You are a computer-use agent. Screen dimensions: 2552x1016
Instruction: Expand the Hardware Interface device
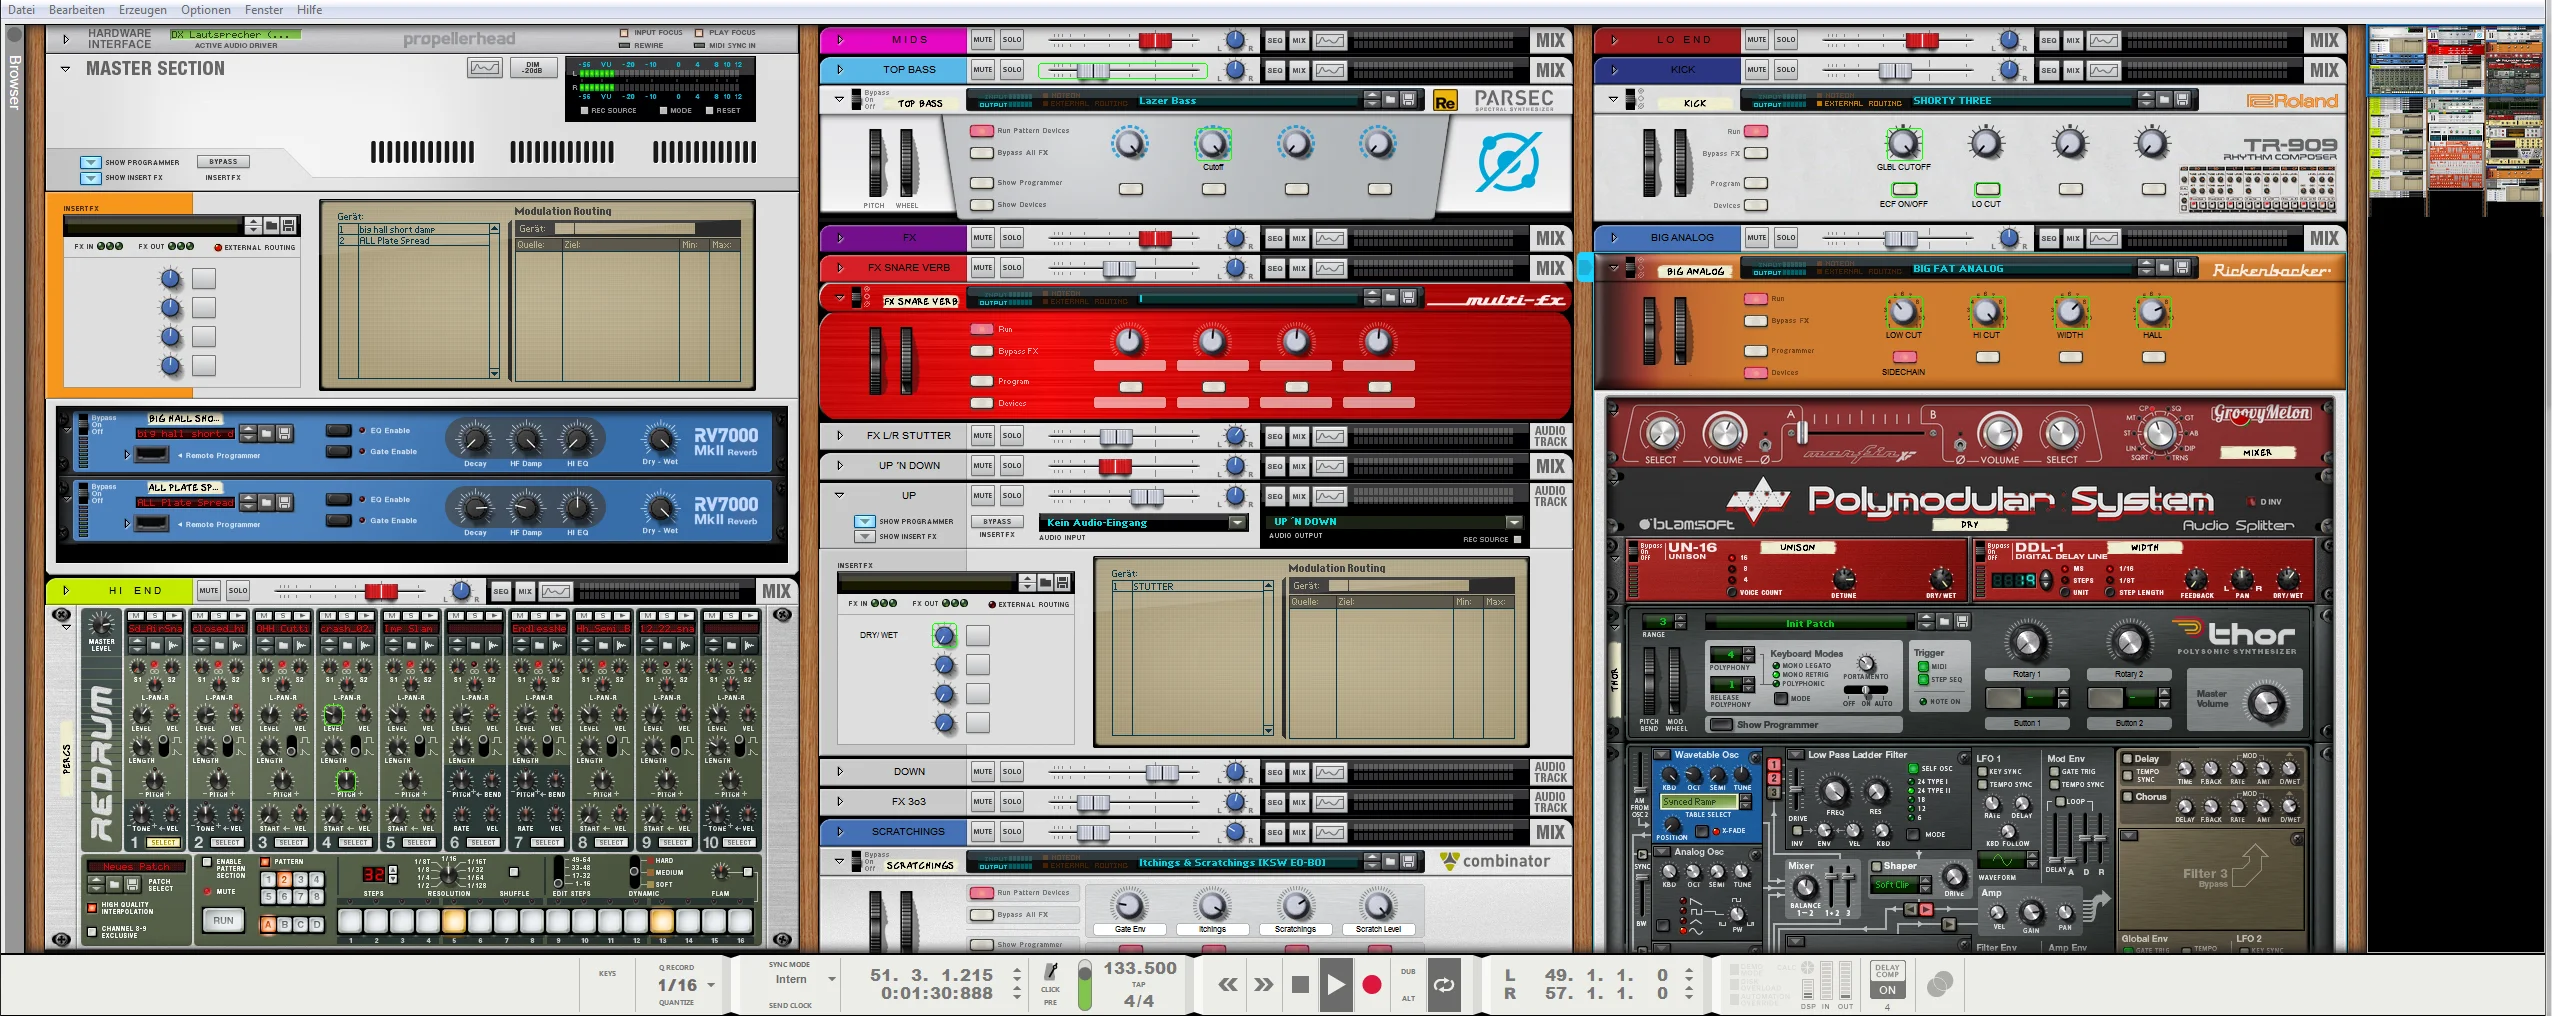66,40
